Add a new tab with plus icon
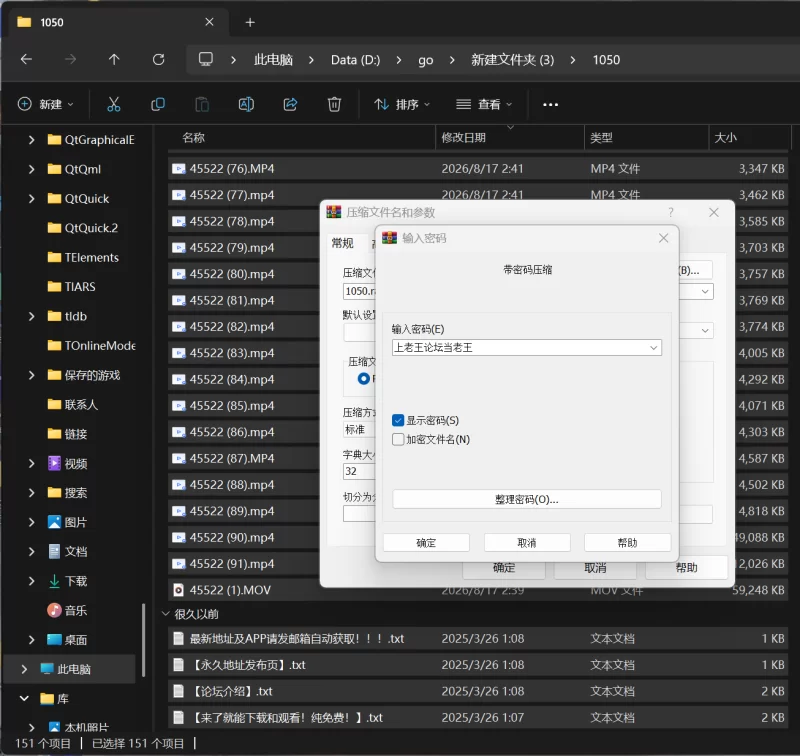 (250, 22)
